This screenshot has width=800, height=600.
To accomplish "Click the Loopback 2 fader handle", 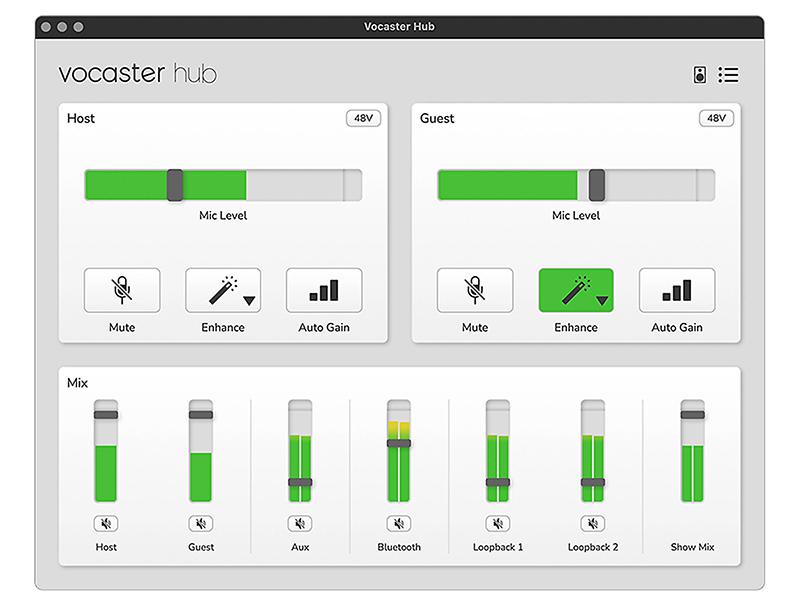I will [593, 482].
